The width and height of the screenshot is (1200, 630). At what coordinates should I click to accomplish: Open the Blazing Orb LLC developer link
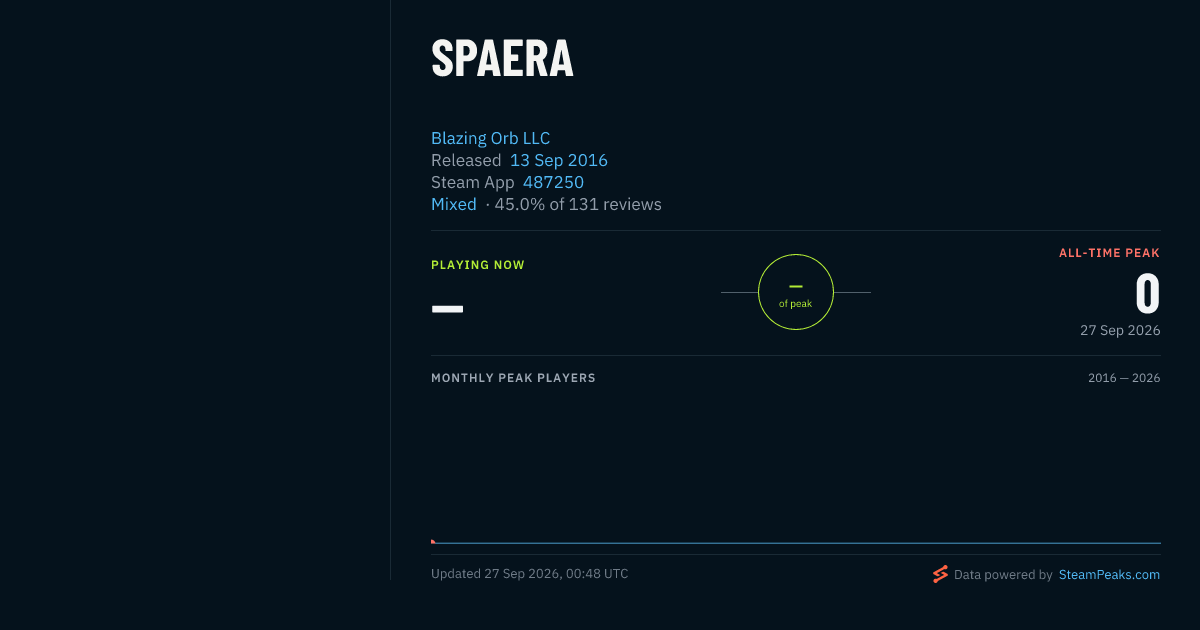pos(490,138)
